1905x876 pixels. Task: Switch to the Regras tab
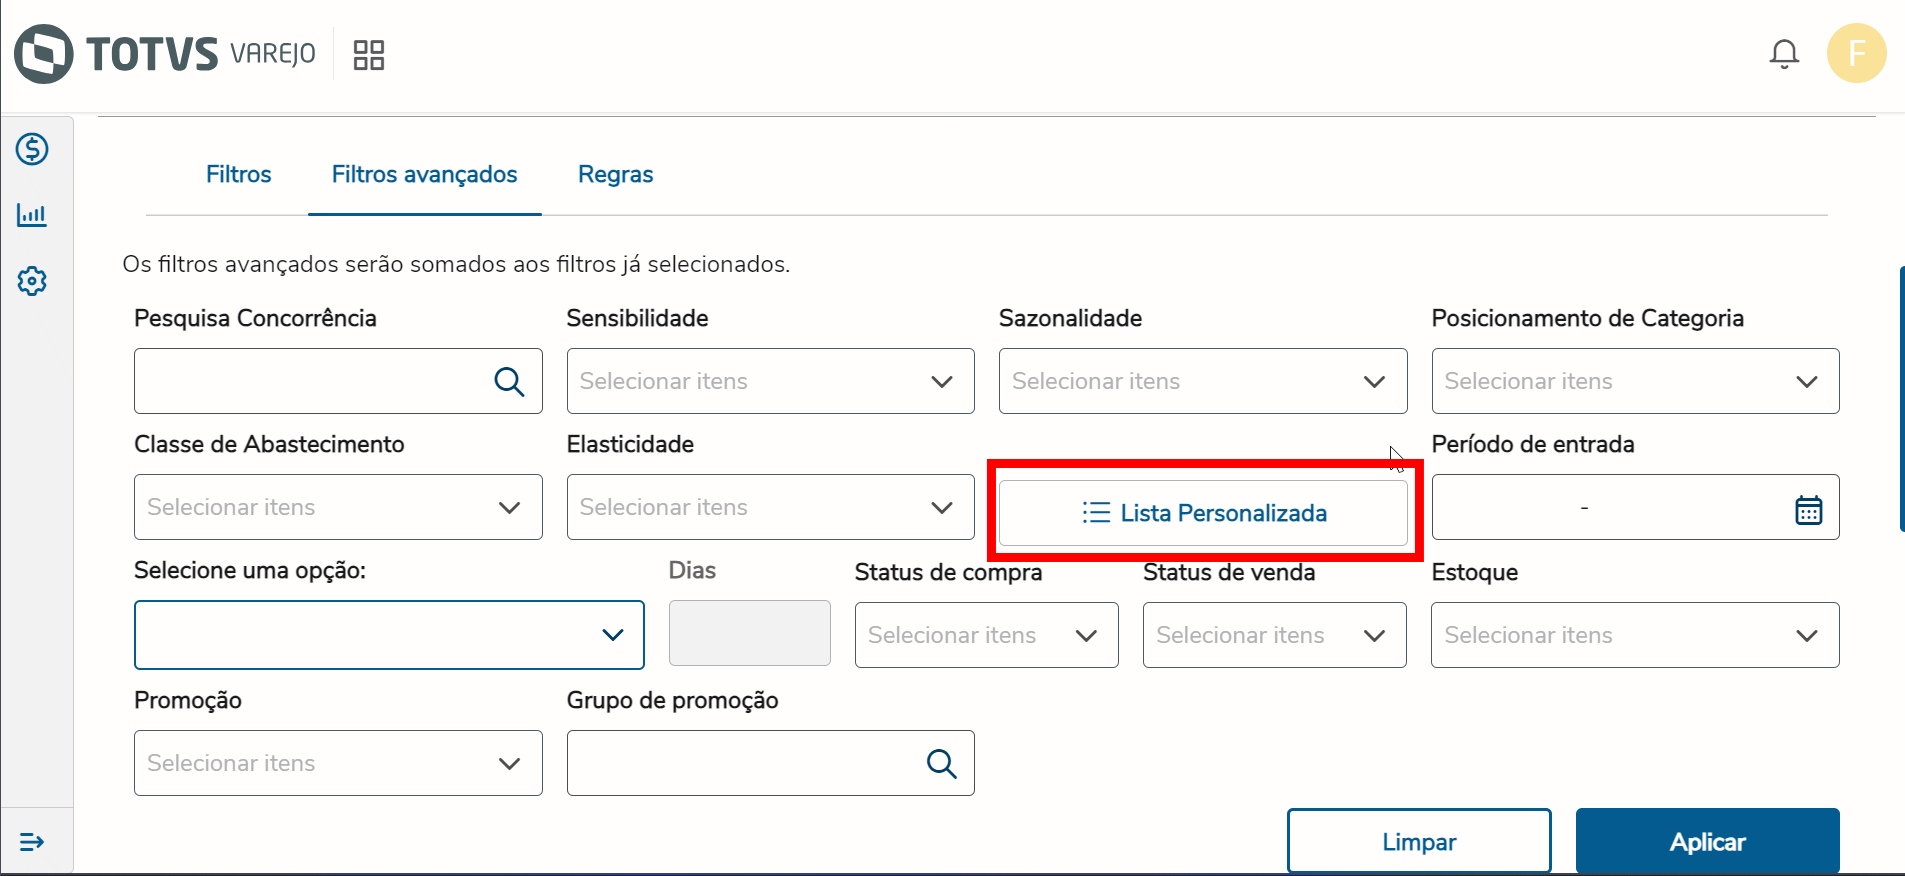click(x=615, y=175)
